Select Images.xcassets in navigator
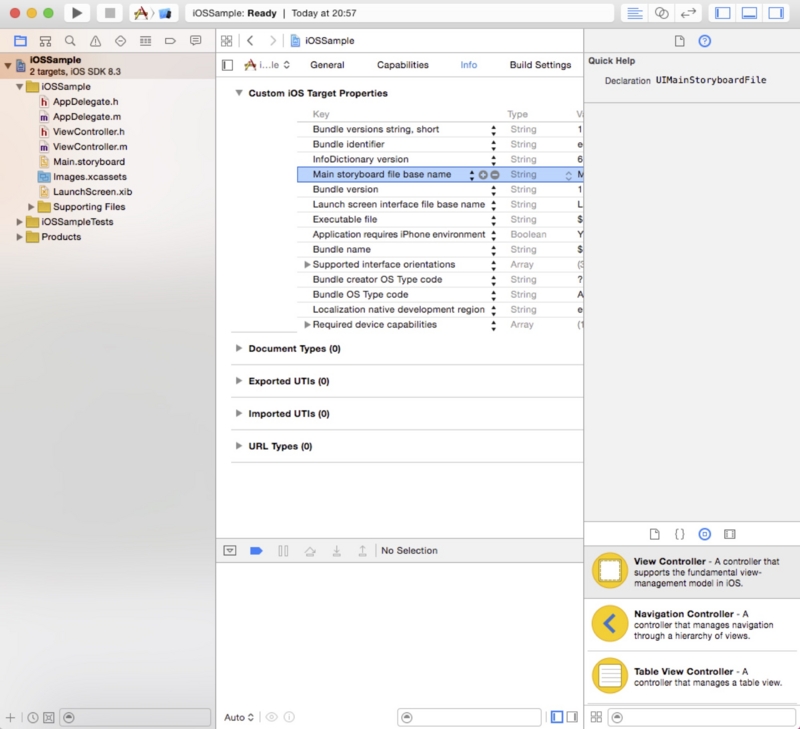 pyautogui.click(x=90, y=177)
